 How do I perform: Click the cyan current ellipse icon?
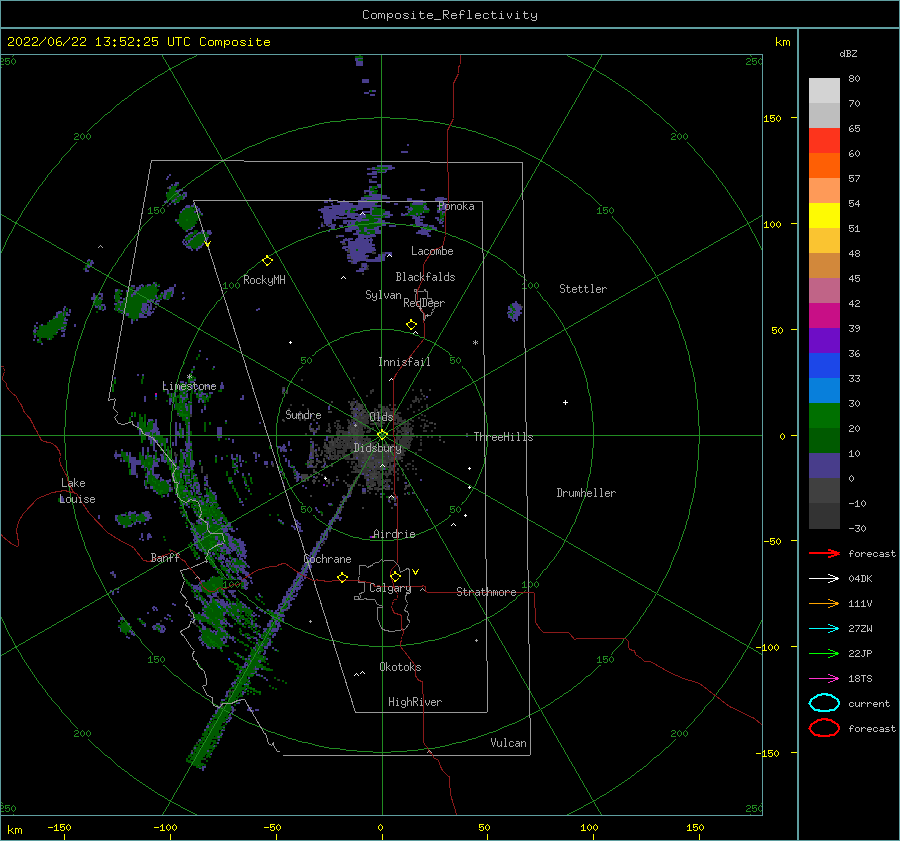(x=824, y=703)
